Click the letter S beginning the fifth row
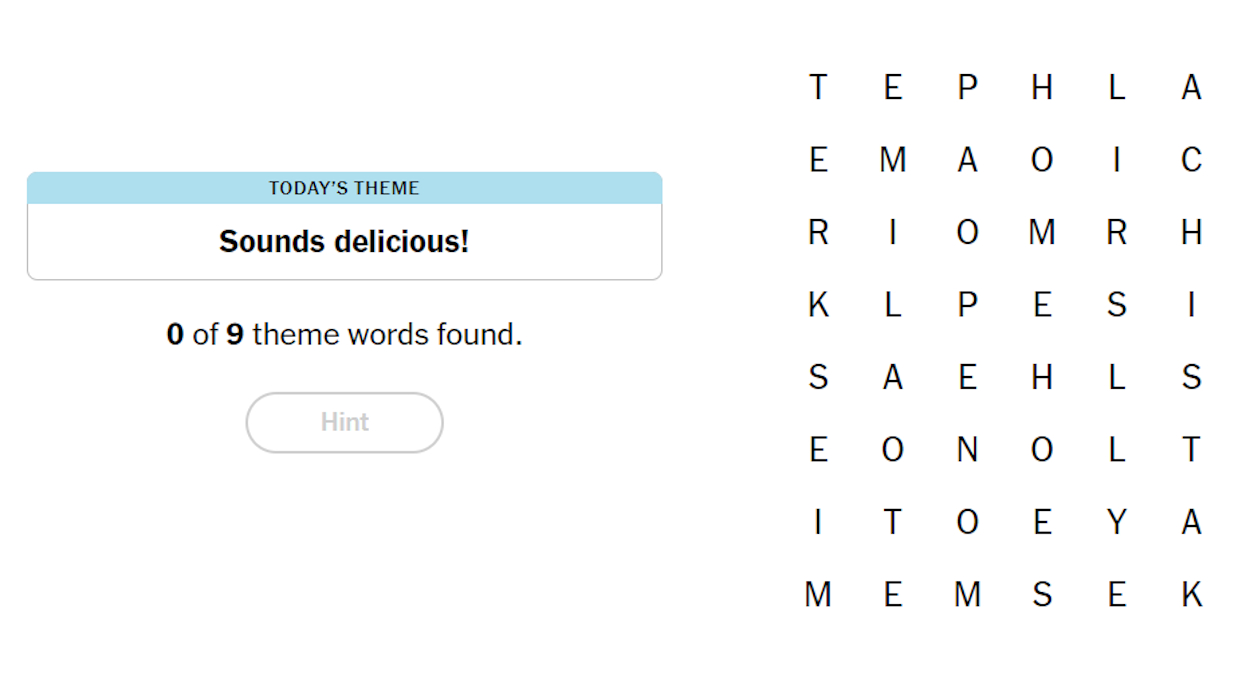1250x679 pixels. 818,377
